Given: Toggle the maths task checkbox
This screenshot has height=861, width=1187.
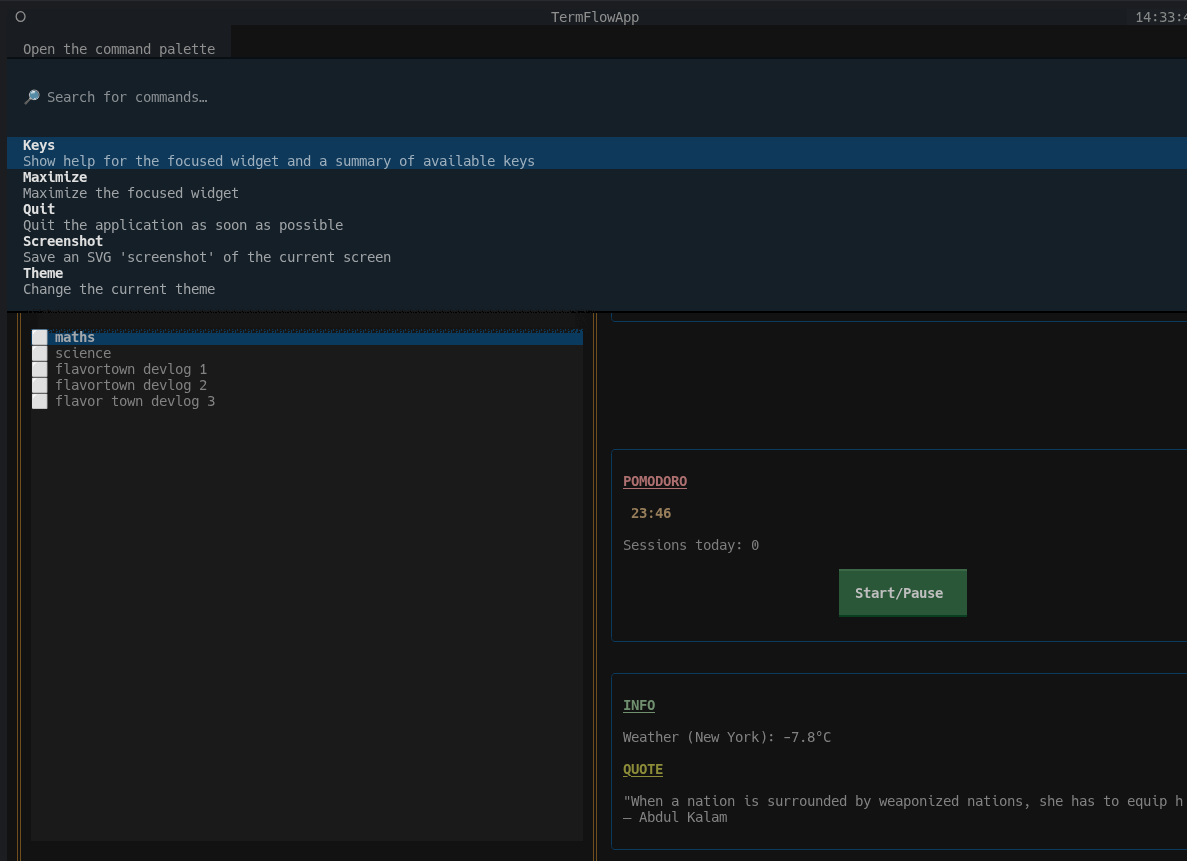Looking at the screenshot, I should click(39, 338).
